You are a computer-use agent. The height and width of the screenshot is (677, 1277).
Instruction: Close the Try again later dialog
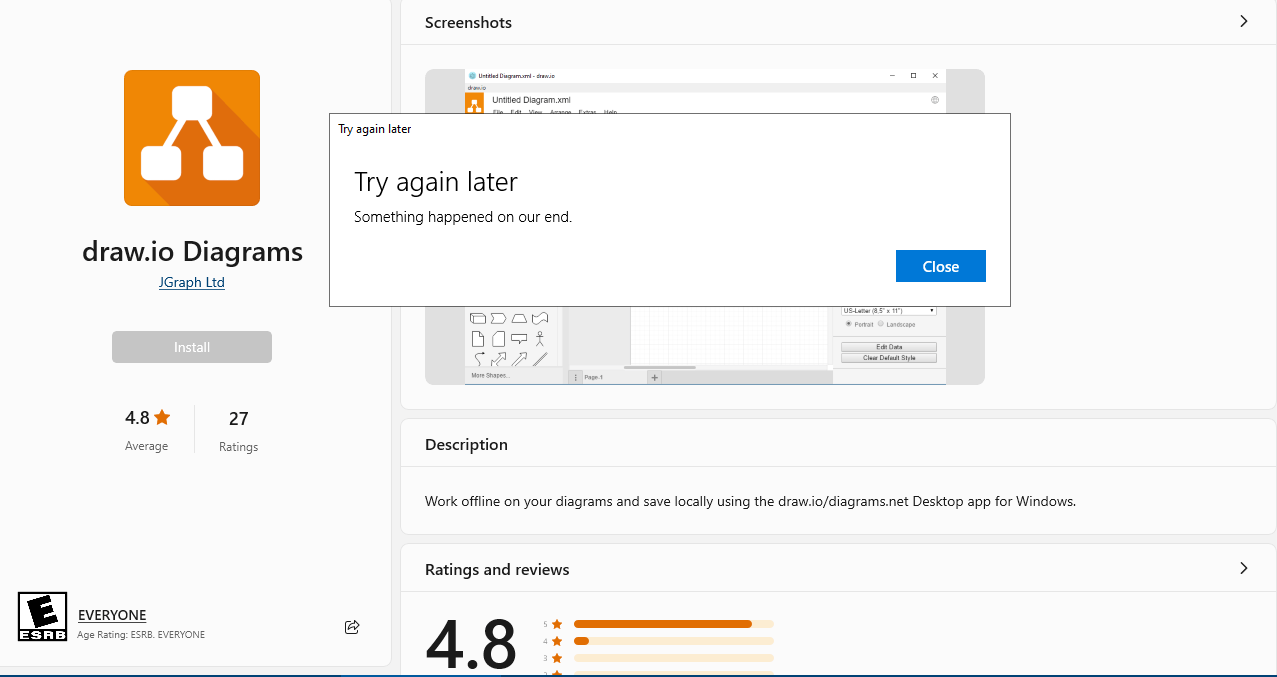[940, 266]
